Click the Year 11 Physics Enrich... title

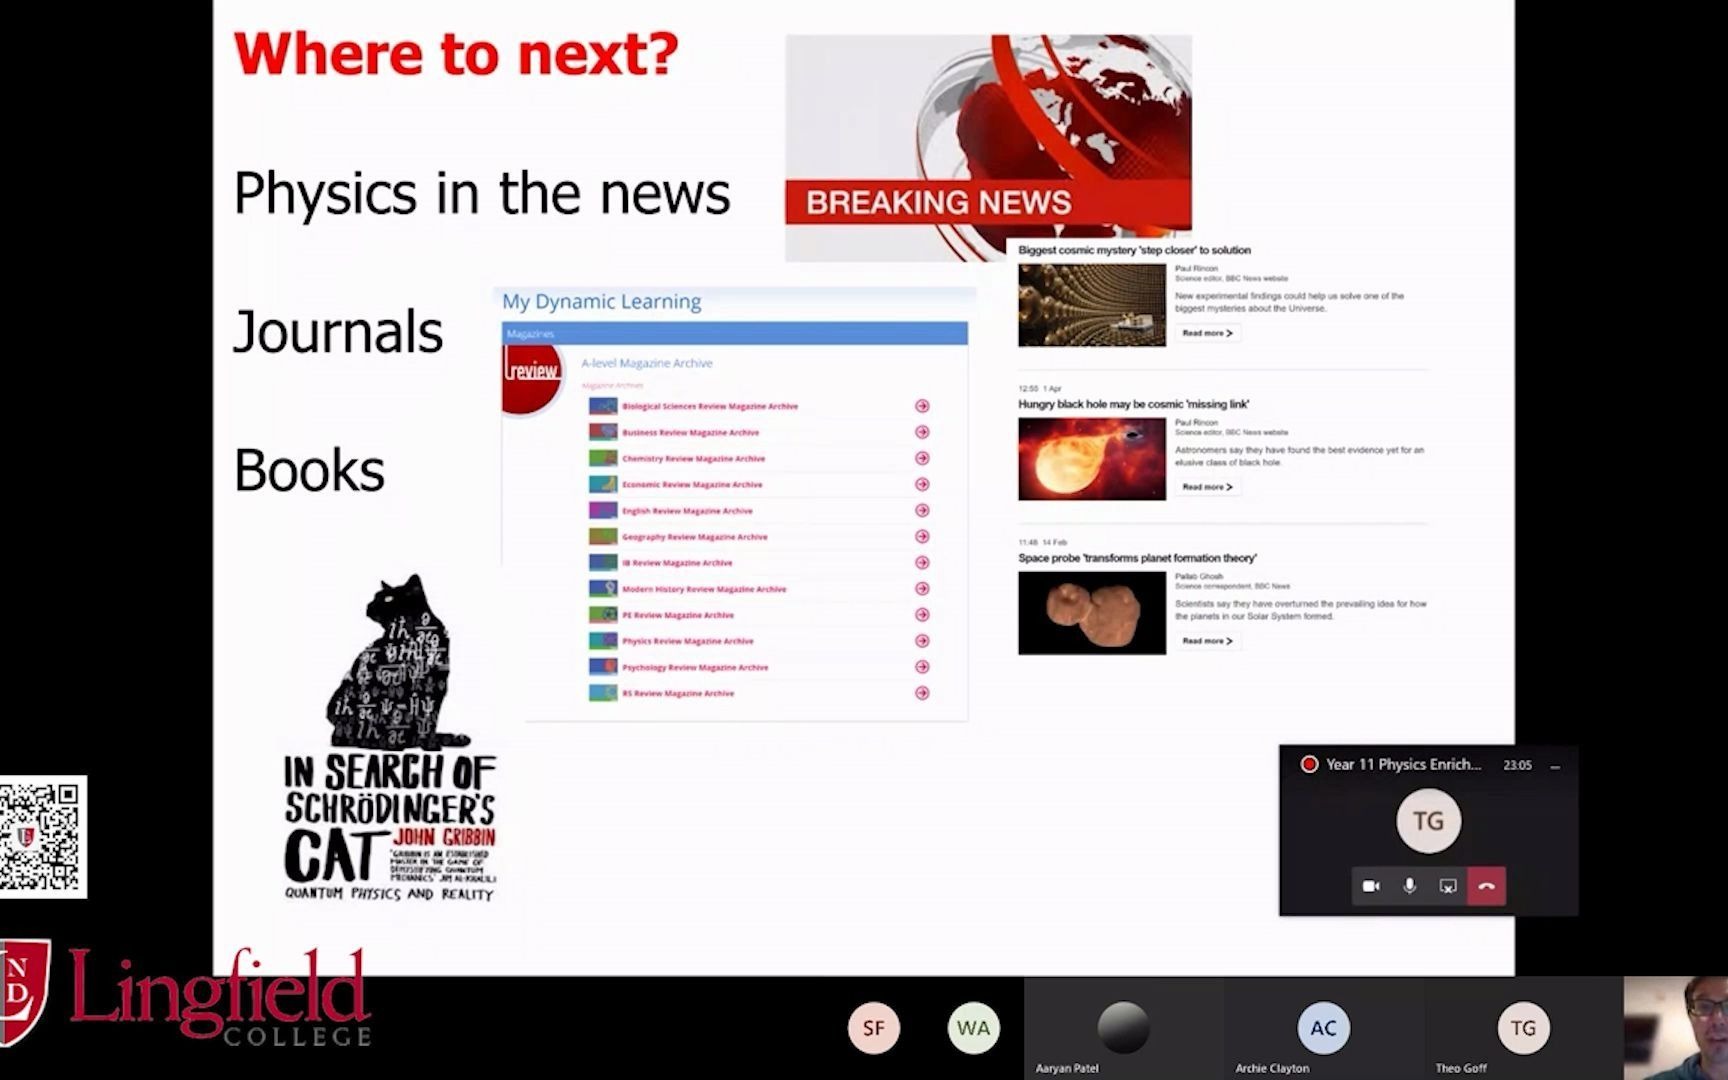[1403, 764]
